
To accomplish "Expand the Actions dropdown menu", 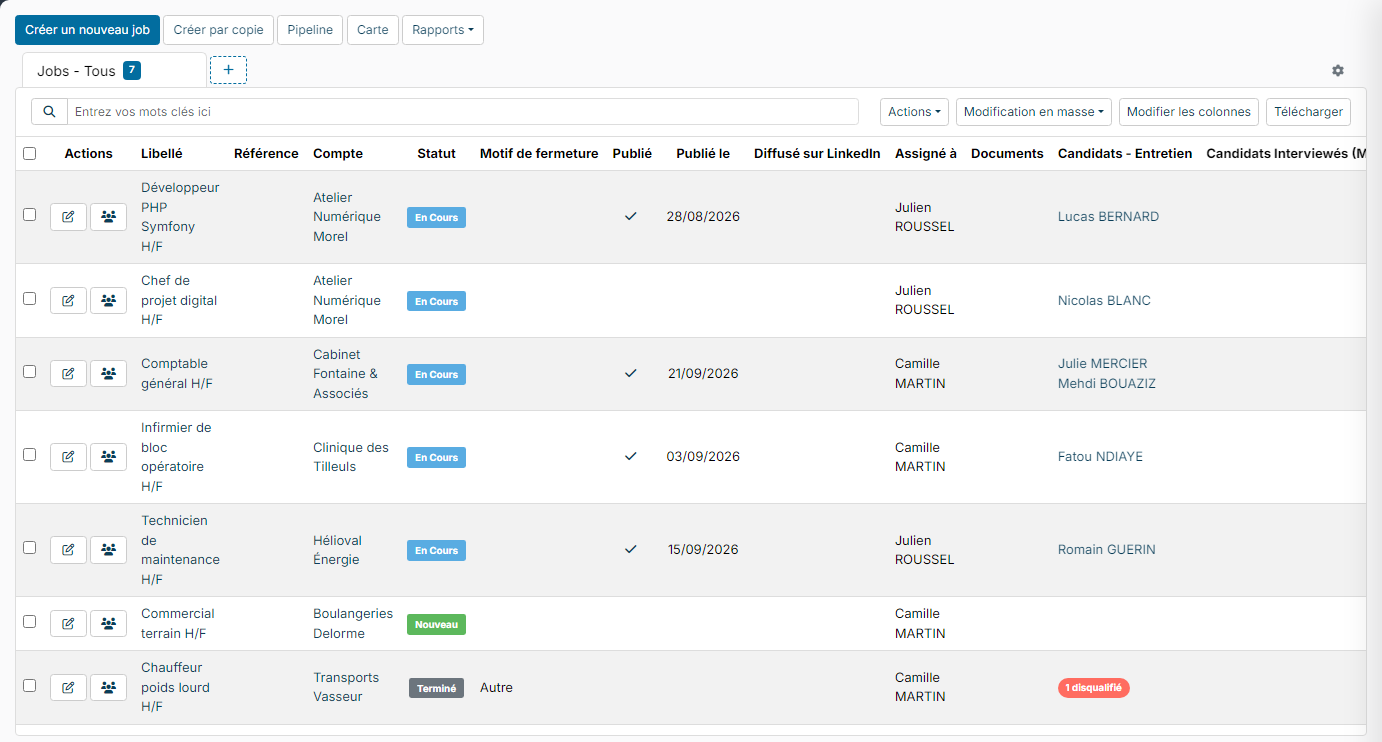I will (914, 112).
